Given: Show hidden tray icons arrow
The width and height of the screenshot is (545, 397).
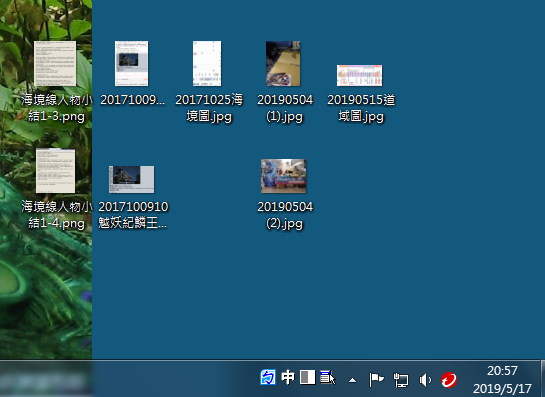Looking at the screenshot, I should [352, 380].
